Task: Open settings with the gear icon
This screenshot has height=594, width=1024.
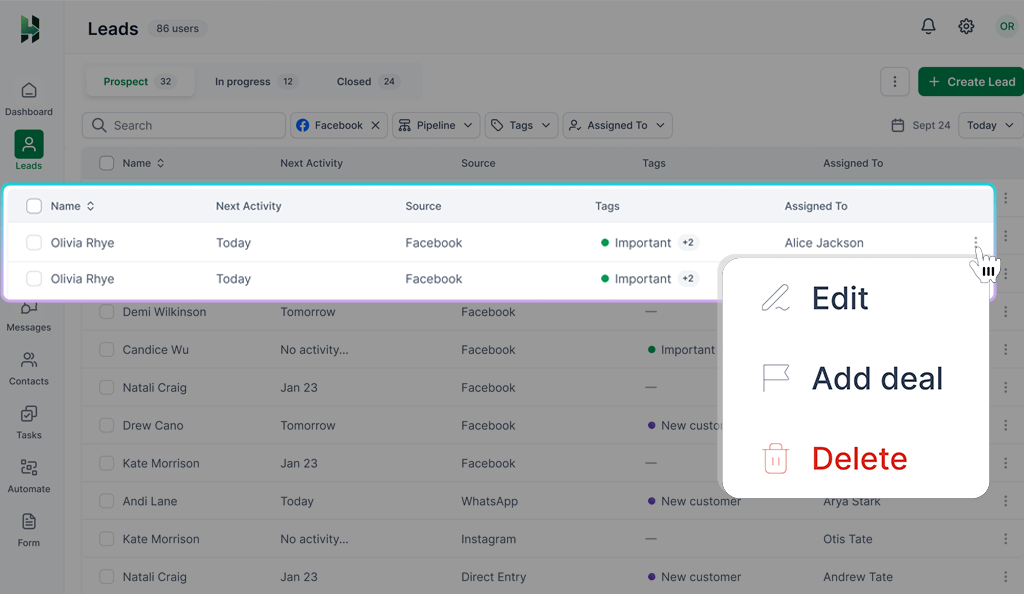Action: [x=966, y=26]
